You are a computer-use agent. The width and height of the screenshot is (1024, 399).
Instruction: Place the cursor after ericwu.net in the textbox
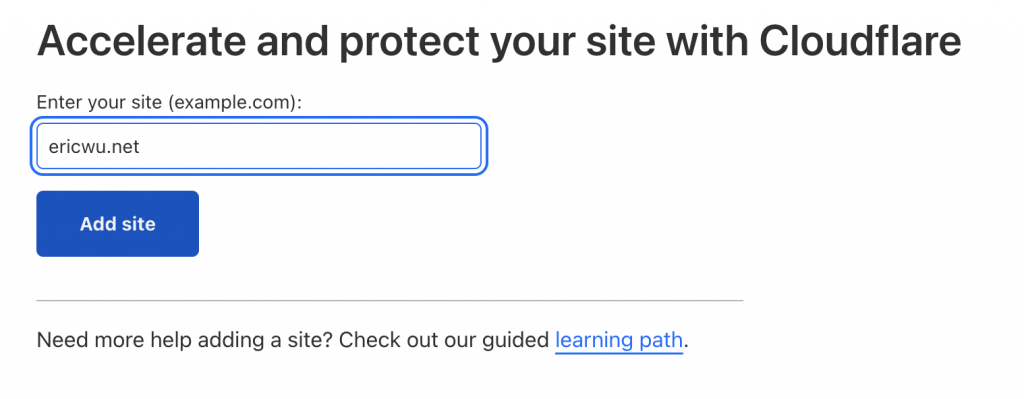click(x=142, y=147)
